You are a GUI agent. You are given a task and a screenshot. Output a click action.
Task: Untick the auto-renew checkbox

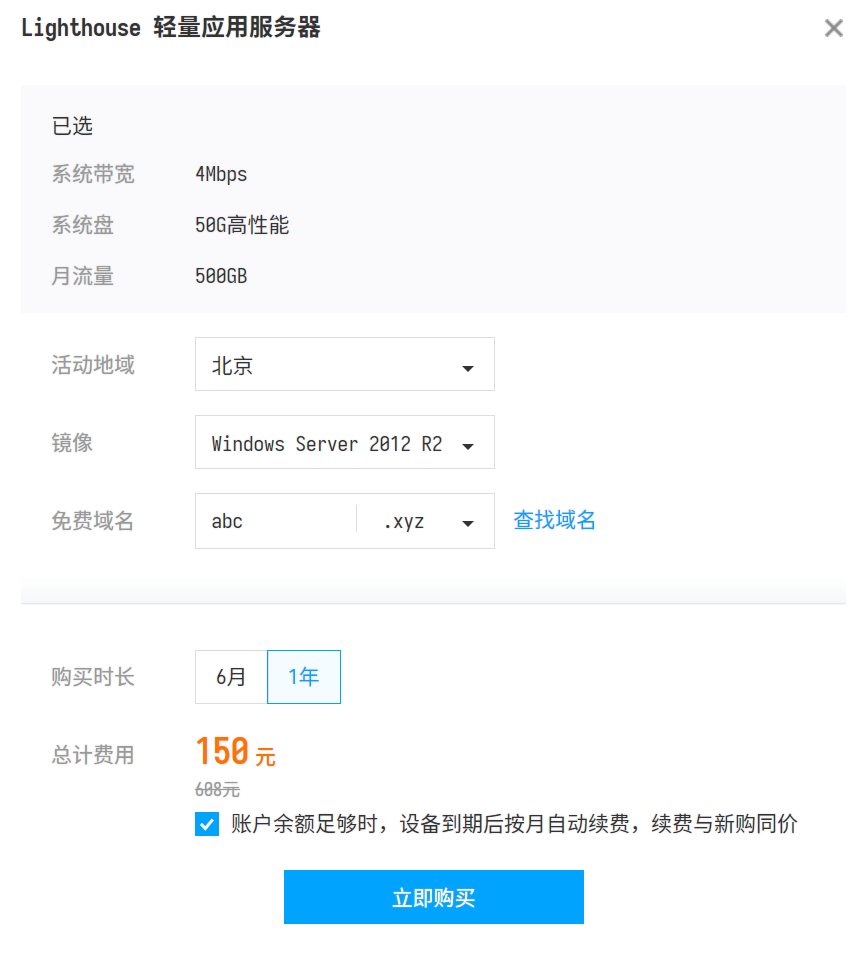point(207,825)
